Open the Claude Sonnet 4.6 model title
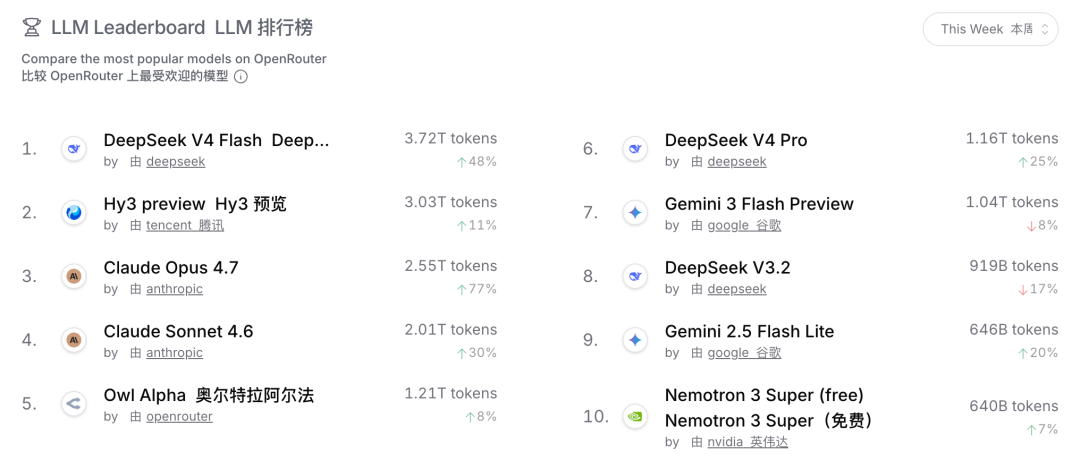The image size is (1080, 460). coord(178,332)
